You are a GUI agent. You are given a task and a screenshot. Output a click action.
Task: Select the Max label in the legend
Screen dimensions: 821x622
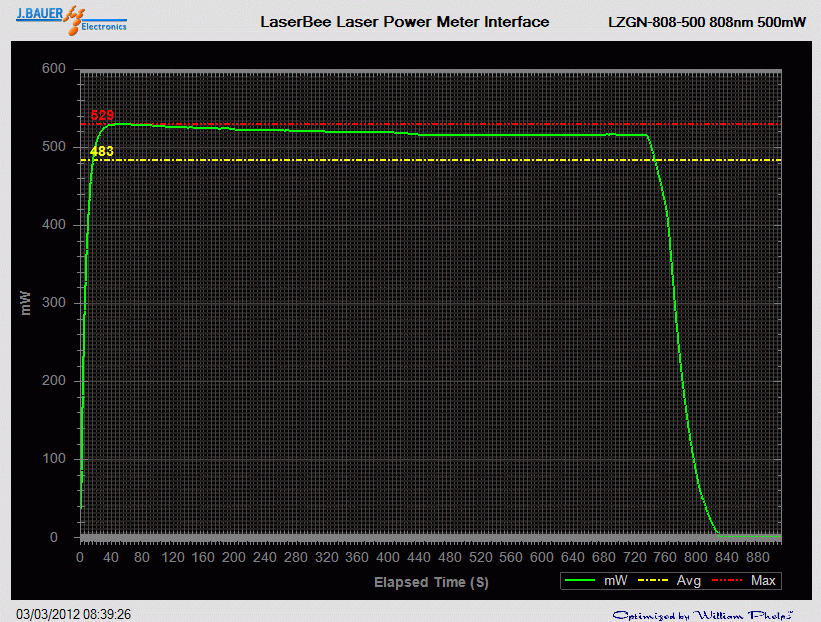click(763, 581)
